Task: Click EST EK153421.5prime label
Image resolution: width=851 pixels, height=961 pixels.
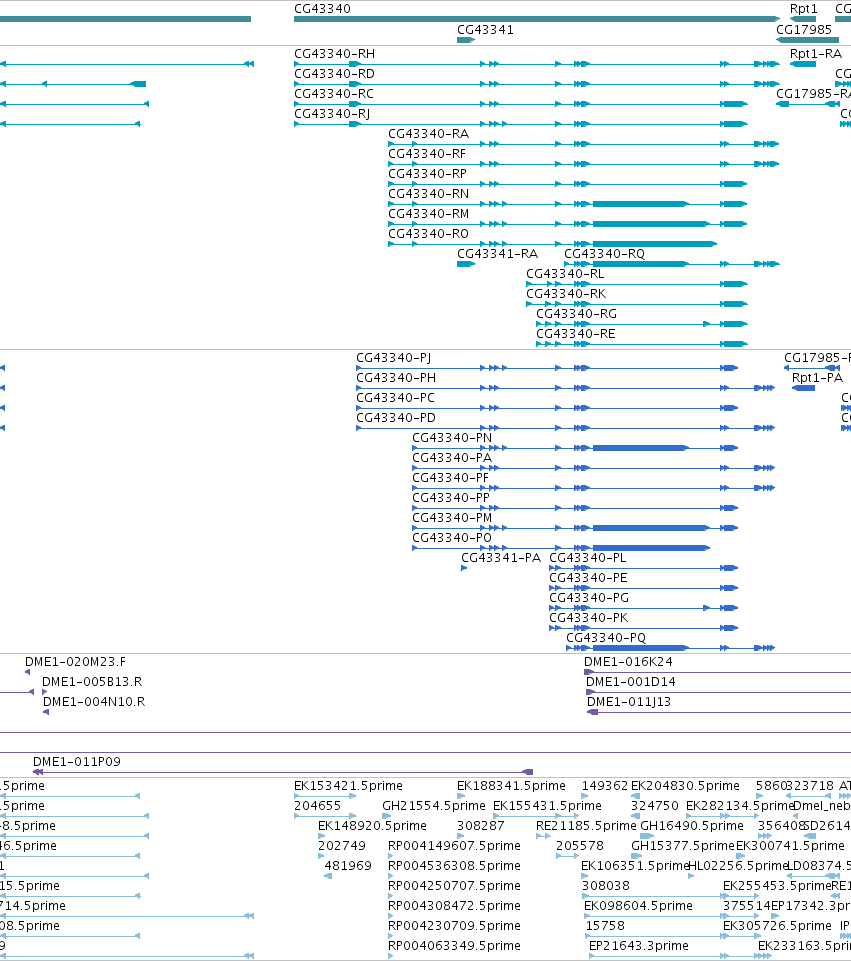Action: click(348, 785)
